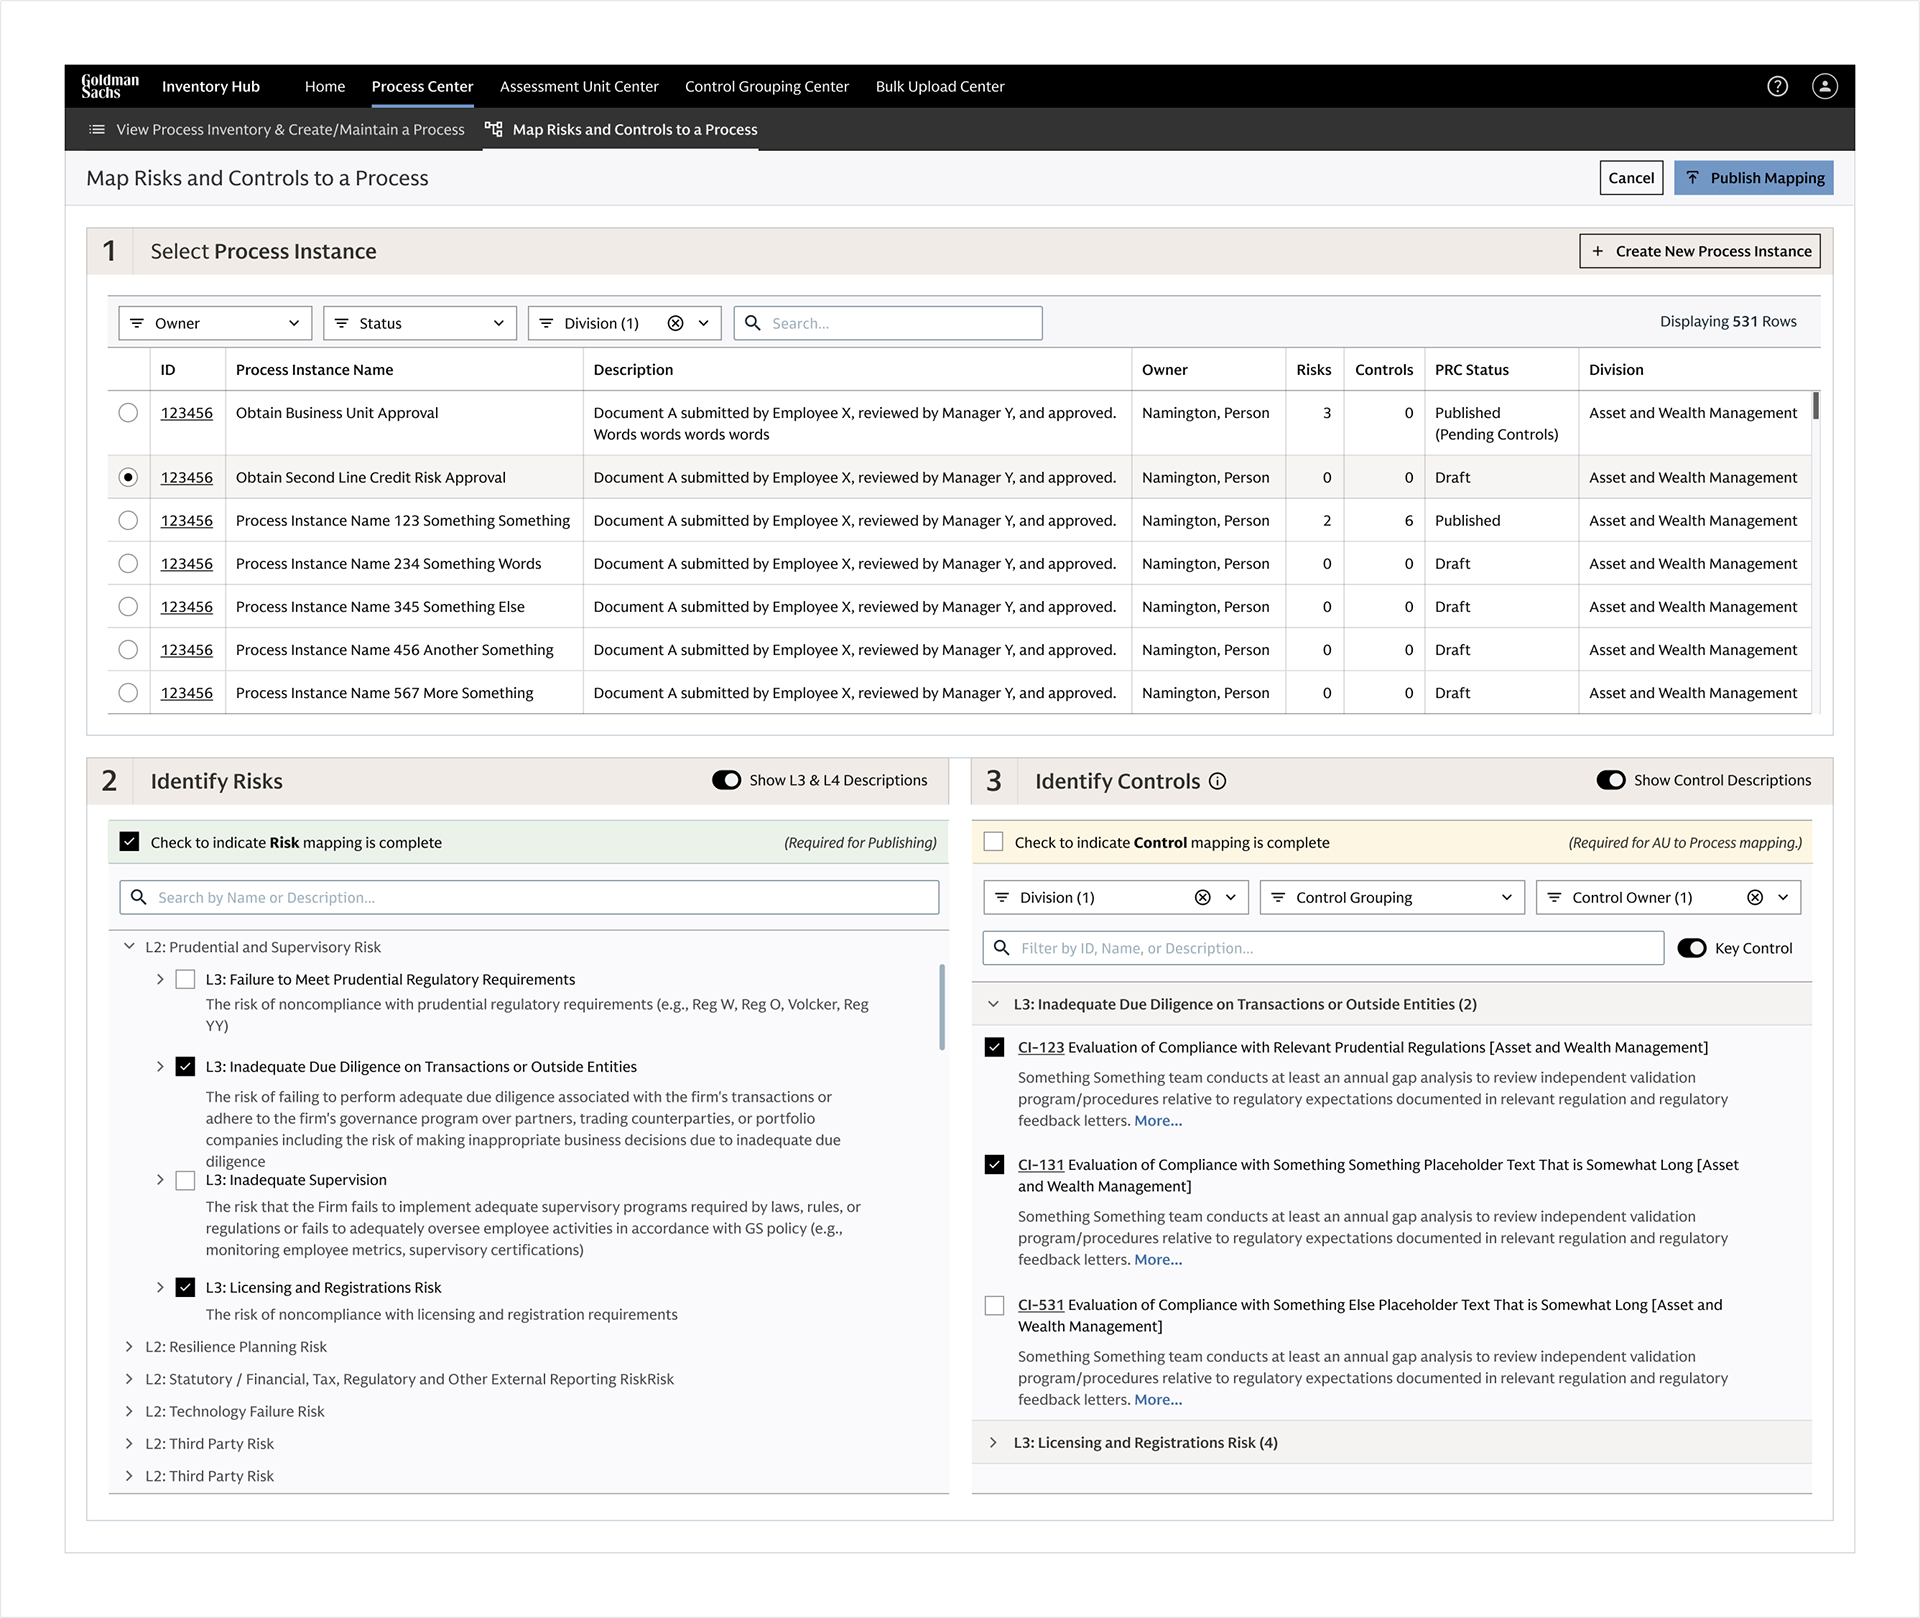Screen dimensions: 1920x1618
Task: Click Create New Process Instance button
Action: [x=1699, y=251]
